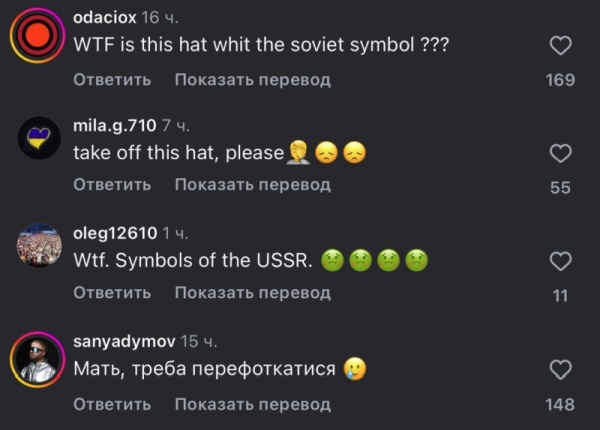Like sanyadymov's comment with the heart icon
Viewport: 600px width, 430px height.
561,370
